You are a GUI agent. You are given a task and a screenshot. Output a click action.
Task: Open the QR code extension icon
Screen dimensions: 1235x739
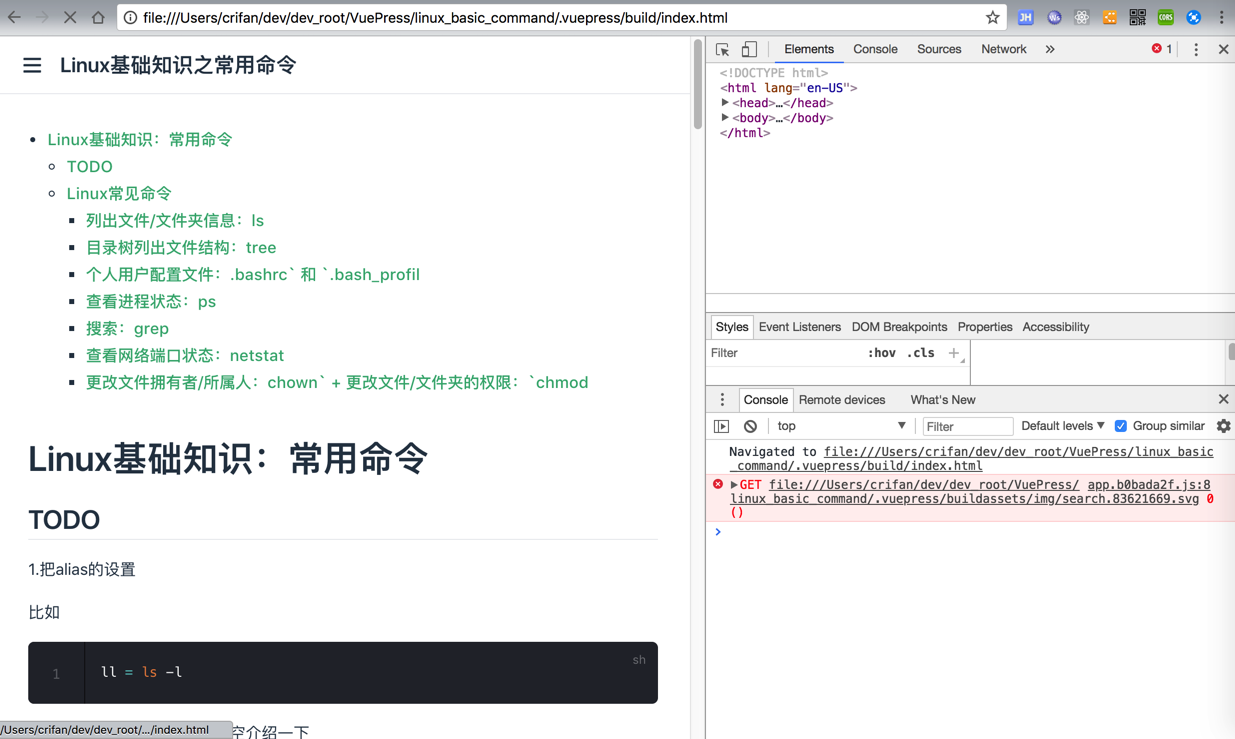point(1137,17)
